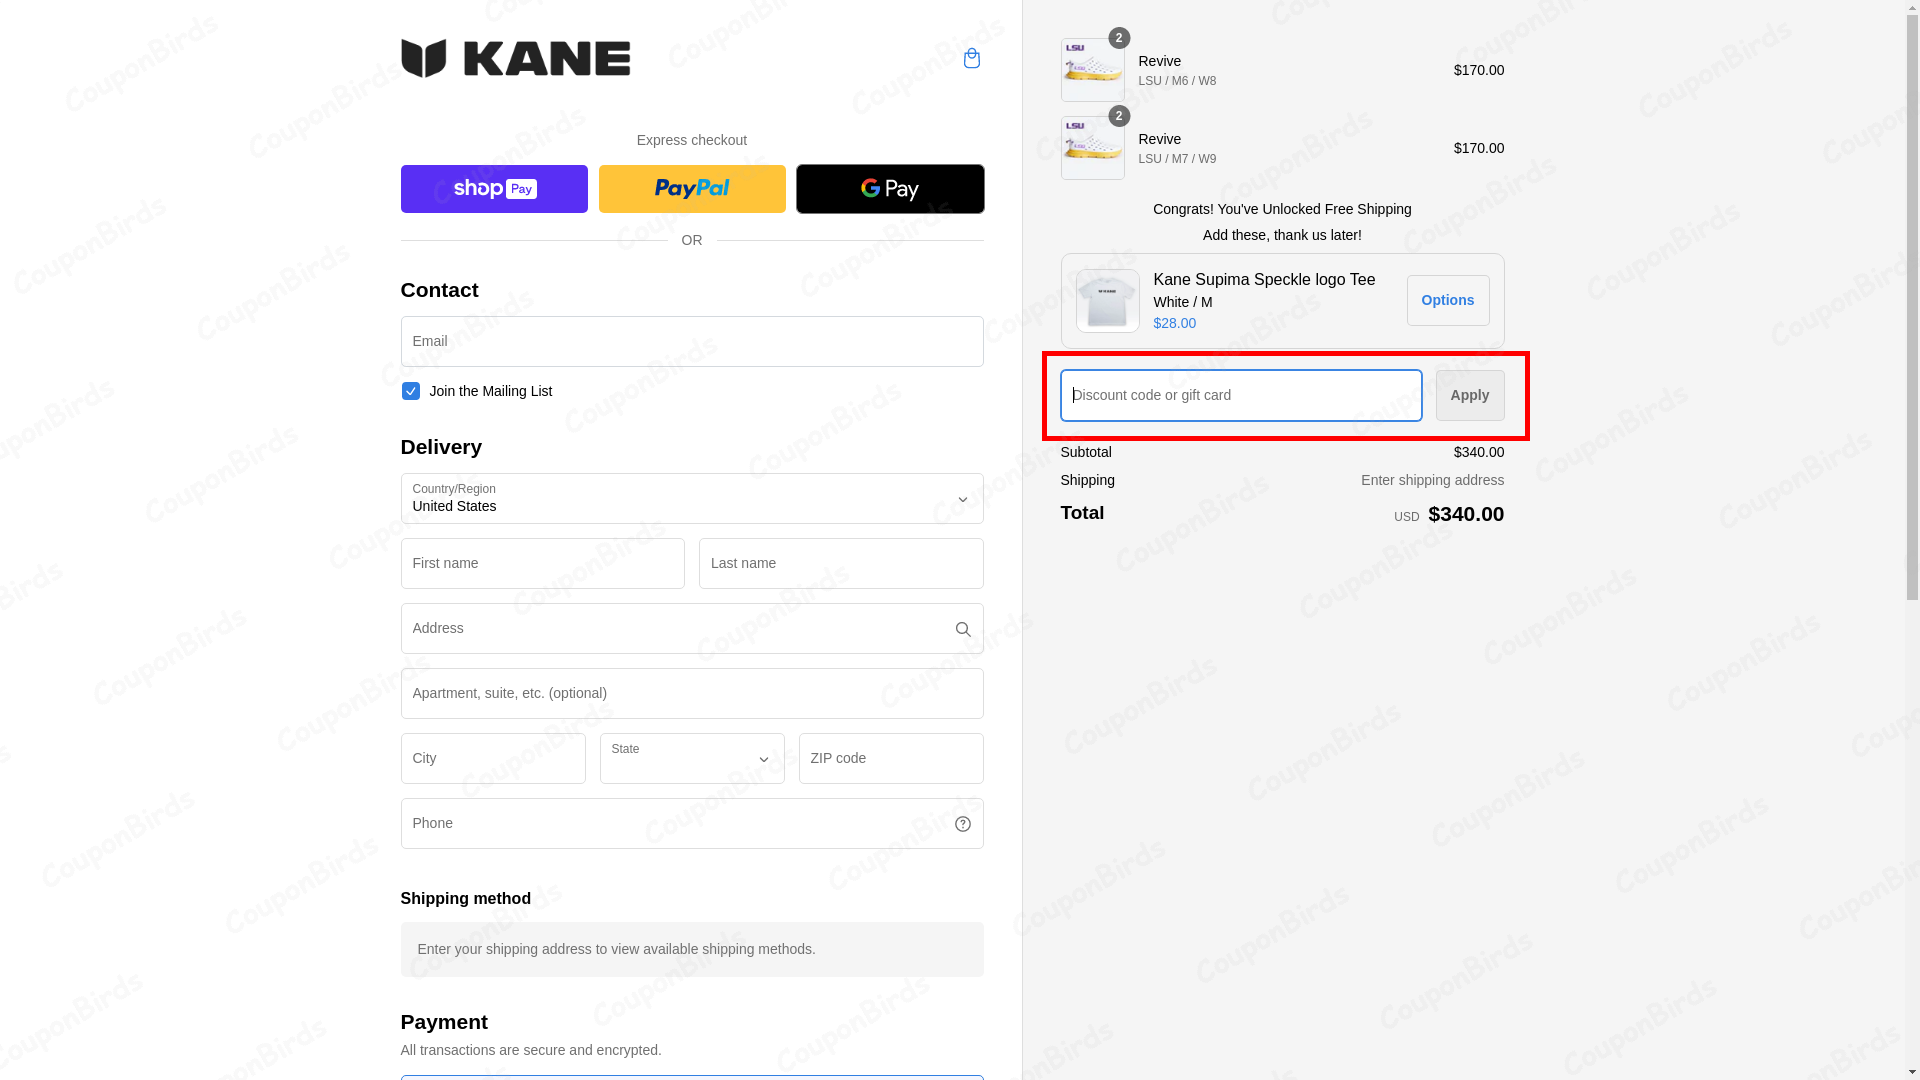Open the Country/Region dropdown
Screen dimensions: 1920x1080
691,498
